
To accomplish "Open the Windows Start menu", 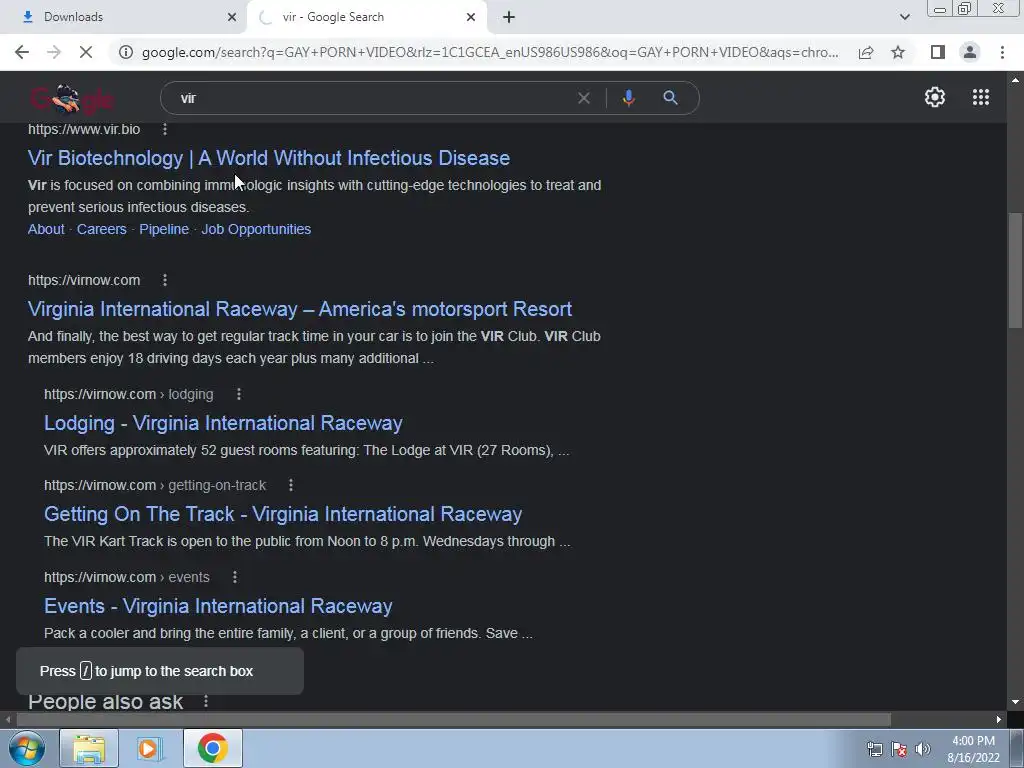I will 27,748.
